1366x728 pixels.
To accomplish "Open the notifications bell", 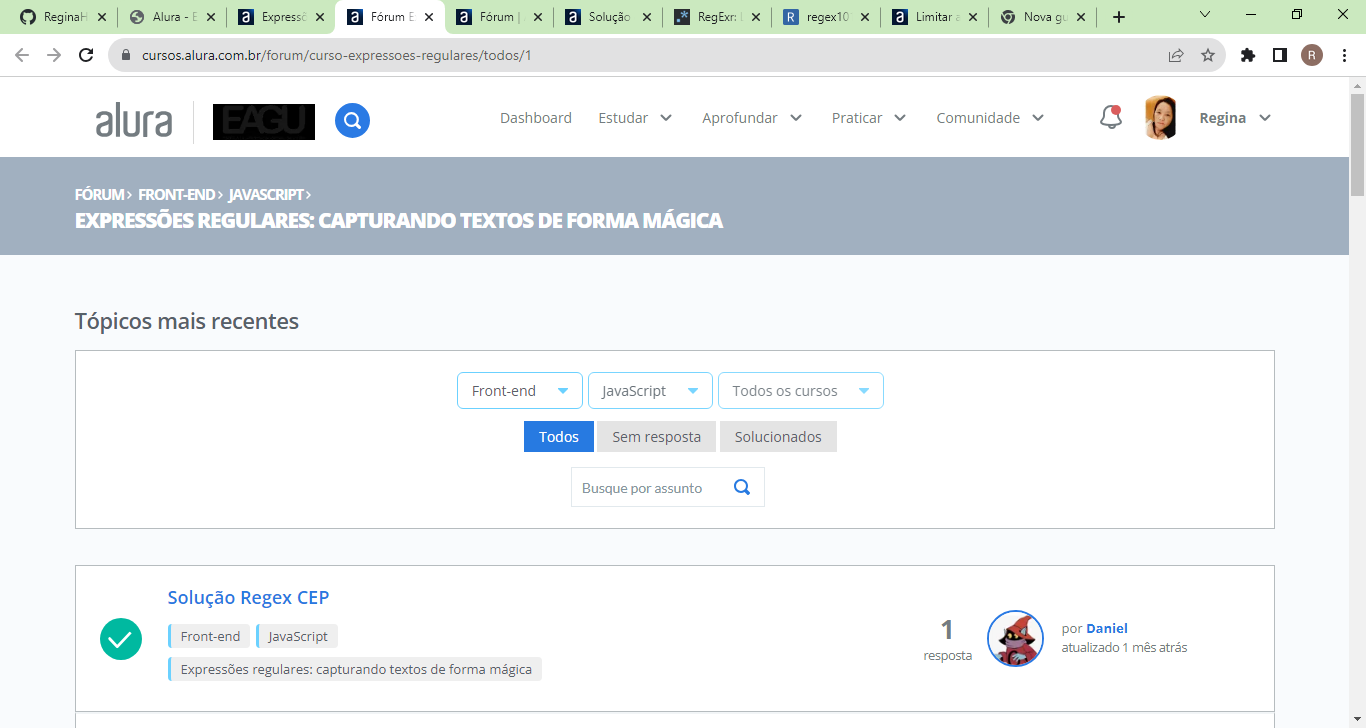I will [1111, 118].
